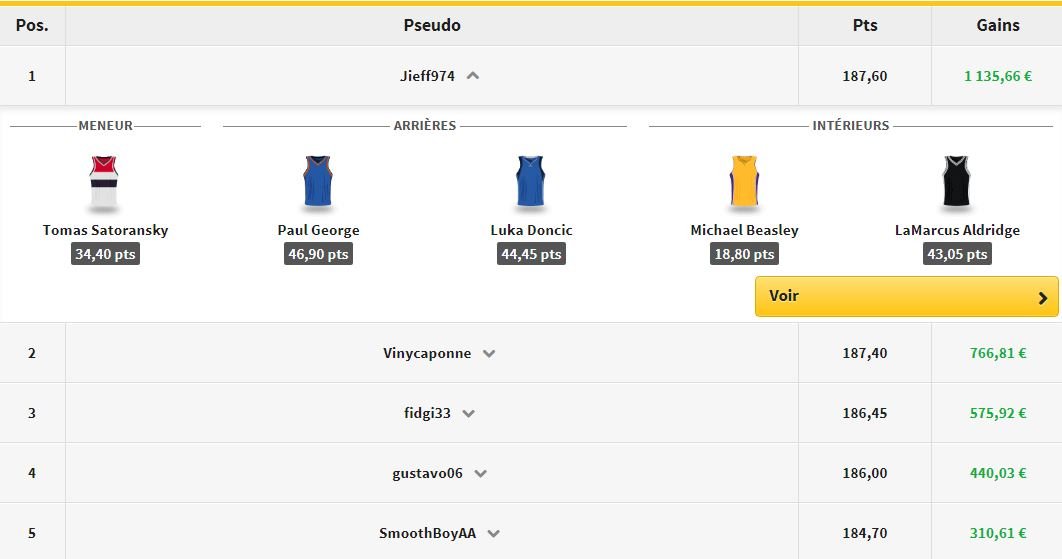Click Luka Doncic's jersey icon
Screen dimensions: 1062x559
pos(530,182)
